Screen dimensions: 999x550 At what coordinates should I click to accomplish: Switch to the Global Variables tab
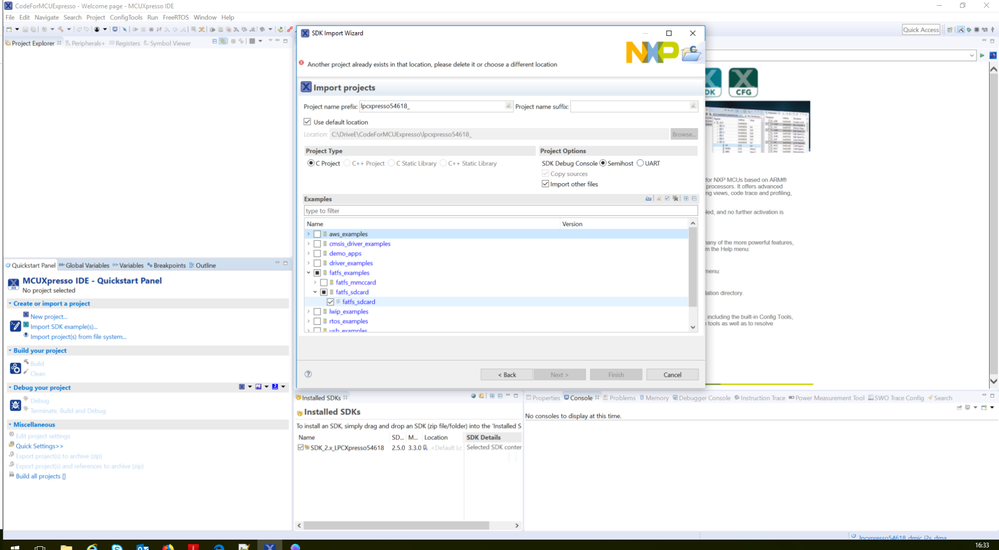pos(83,265)
